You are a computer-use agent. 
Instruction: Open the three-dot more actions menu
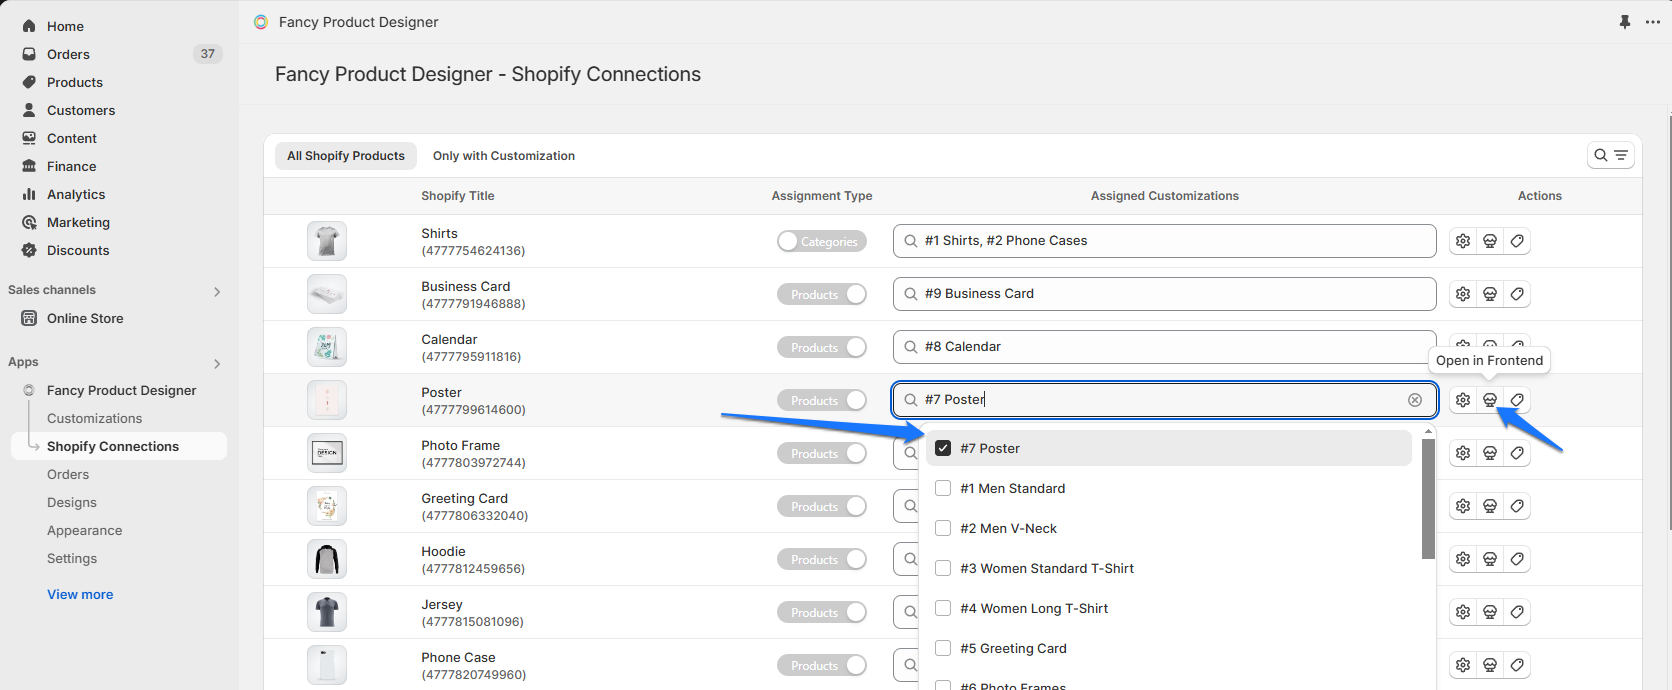pyautogui.click(x=1653, y=22)
